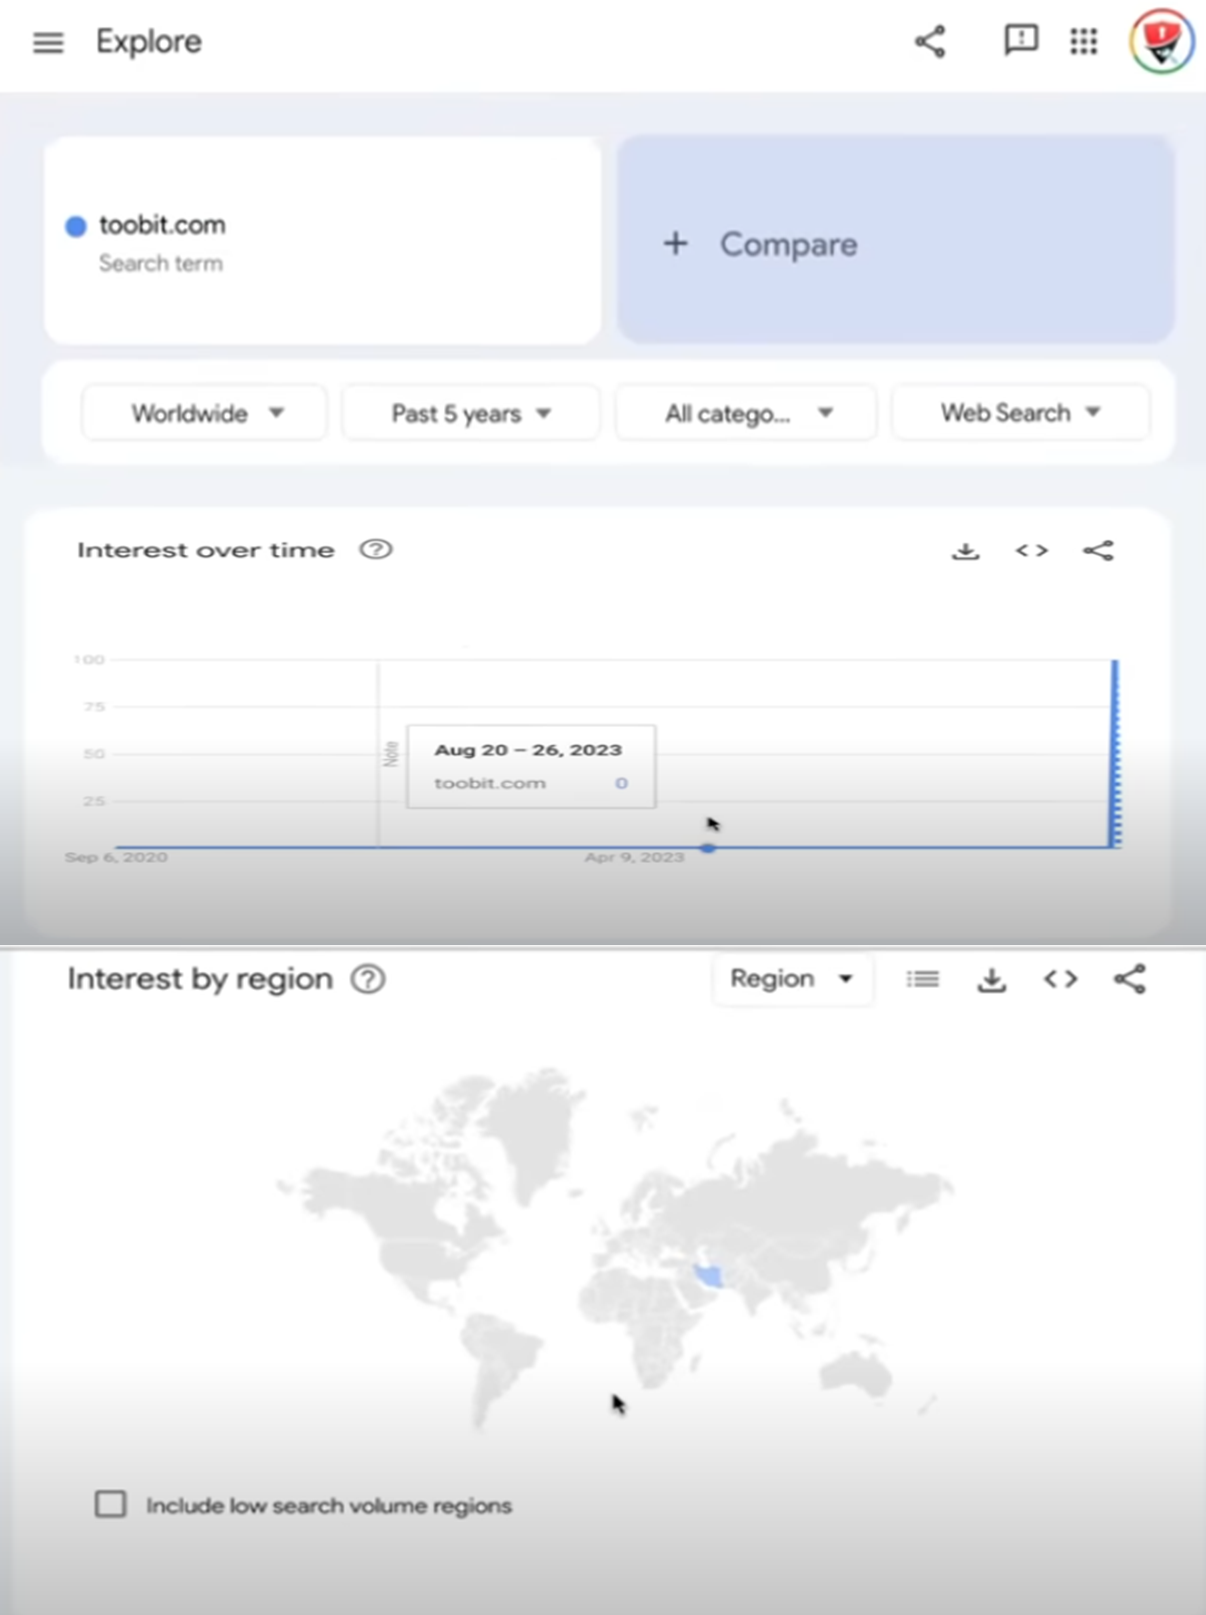
Task: Embed the Interest over time chart
Action: tap(1032, 550)
